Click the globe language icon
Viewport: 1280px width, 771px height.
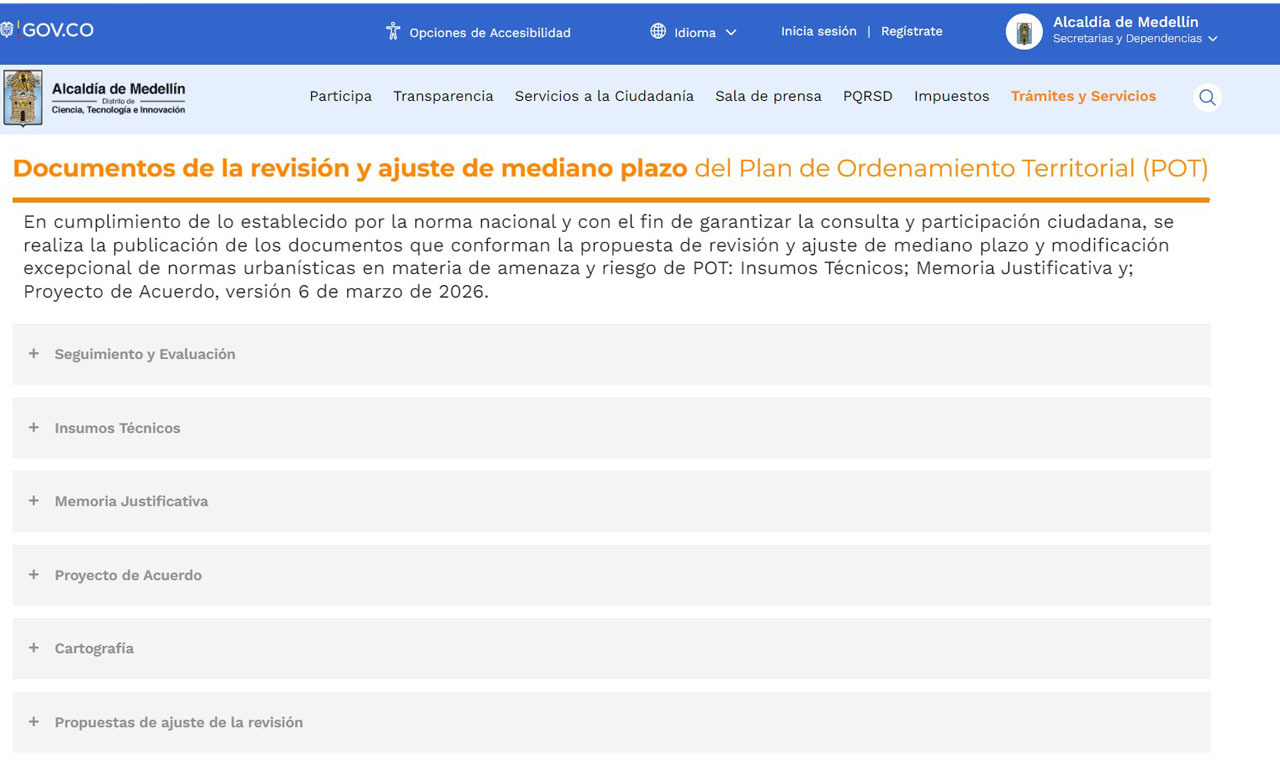658,31
